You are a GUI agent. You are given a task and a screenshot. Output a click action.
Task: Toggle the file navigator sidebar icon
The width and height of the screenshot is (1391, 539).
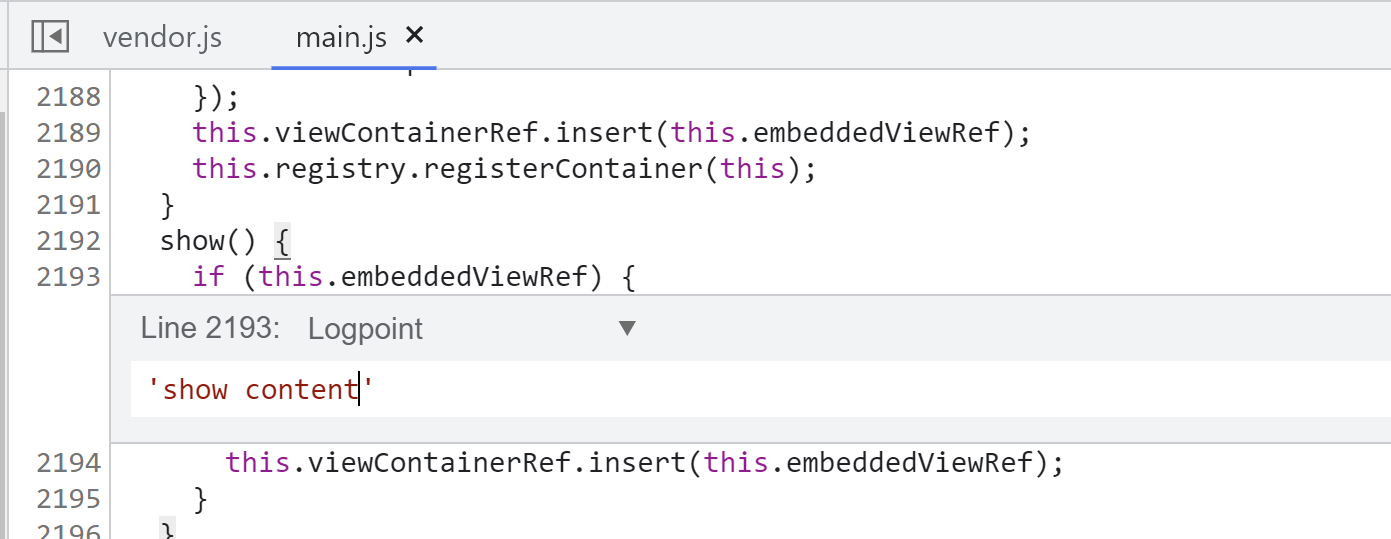tap(49, 37)
